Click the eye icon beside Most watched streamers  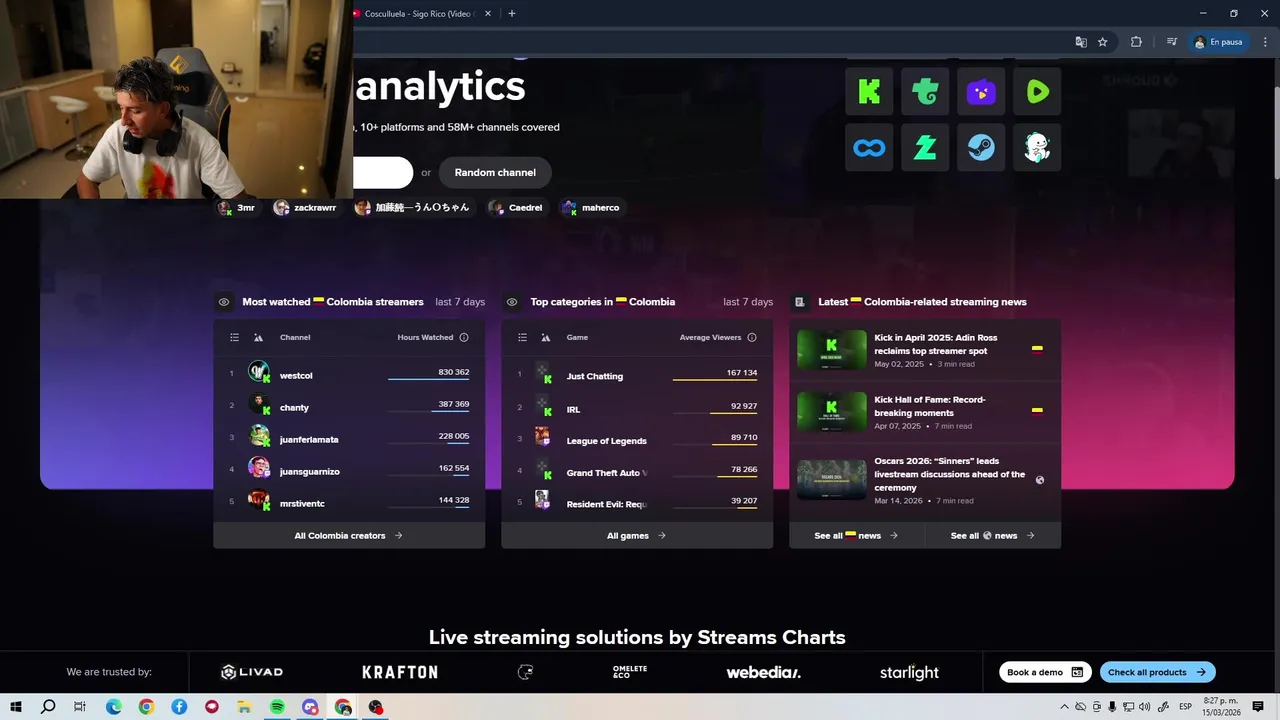[224, 302]
